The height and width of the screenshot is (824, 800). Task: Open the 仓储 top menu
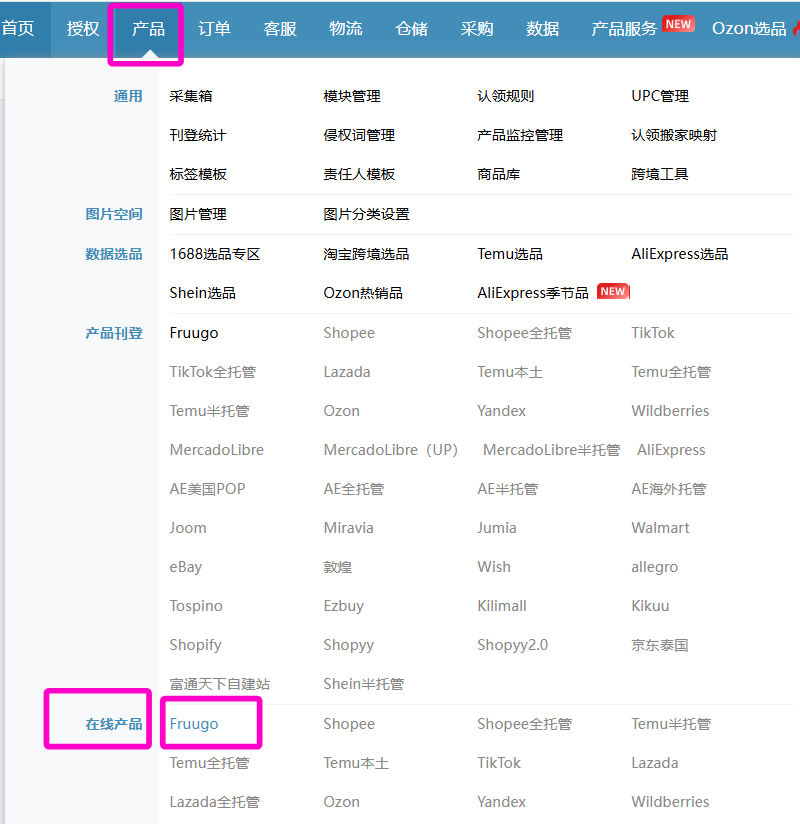click(x=412, y=28)
